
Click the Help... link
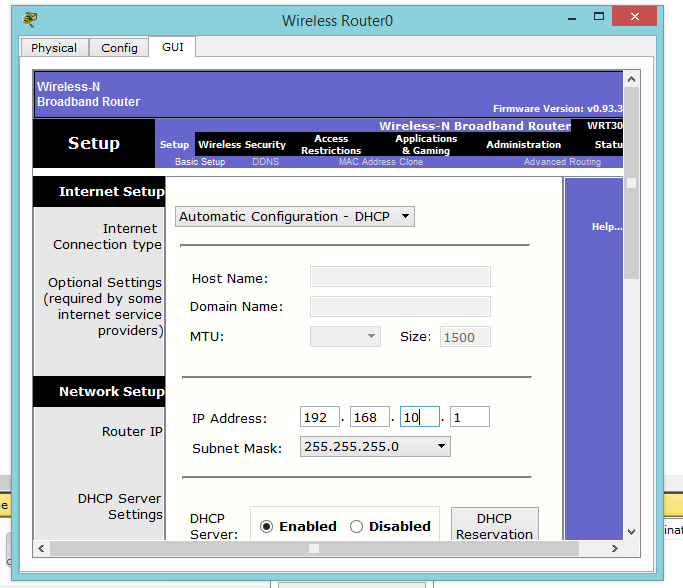[607, 226]
